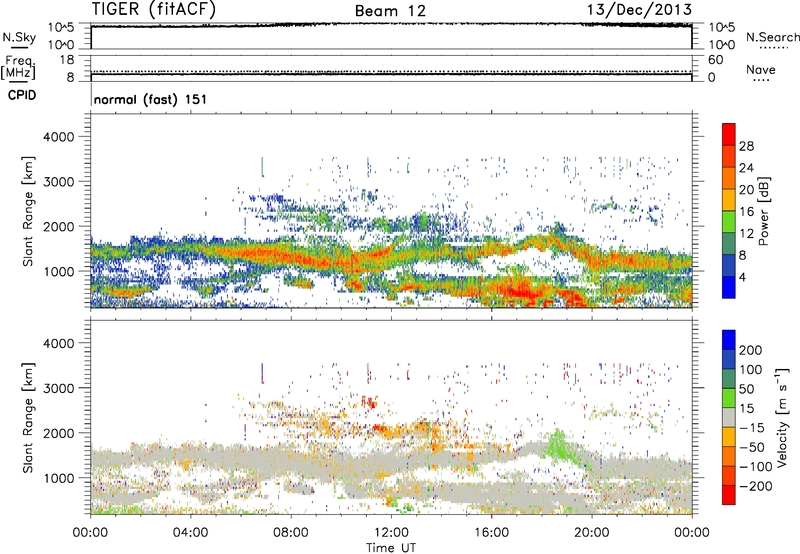Pick the red bottom segment of velocity colorbar
Screen dimensions: 800x554
point(729,495)
